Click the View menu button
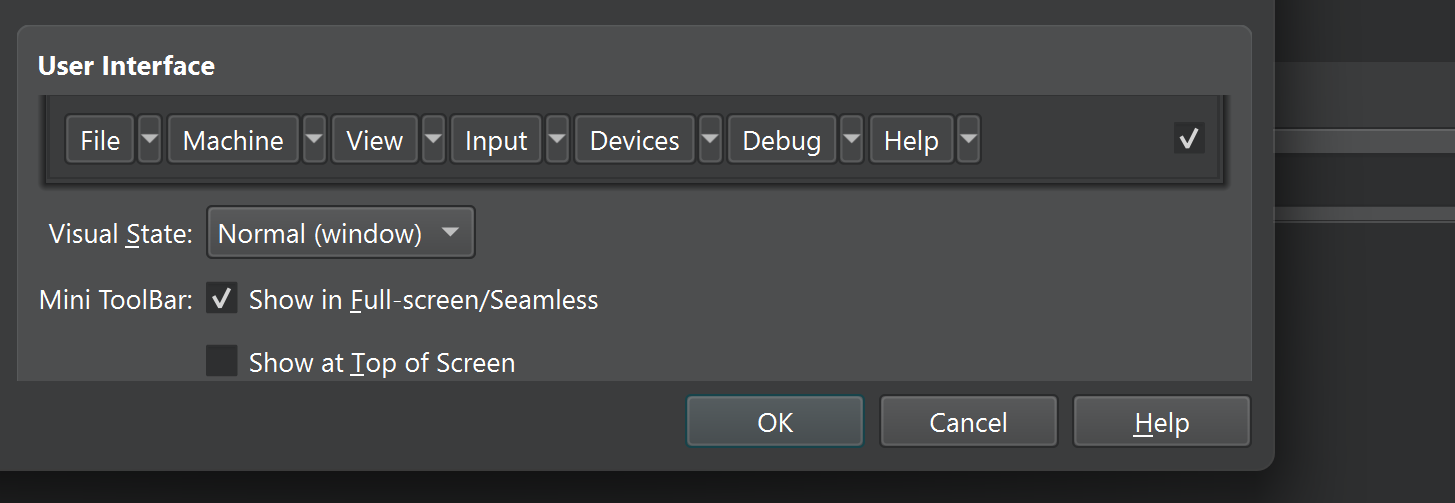Viewport: 1455px width, 503px height. click(x=374, y=140)
